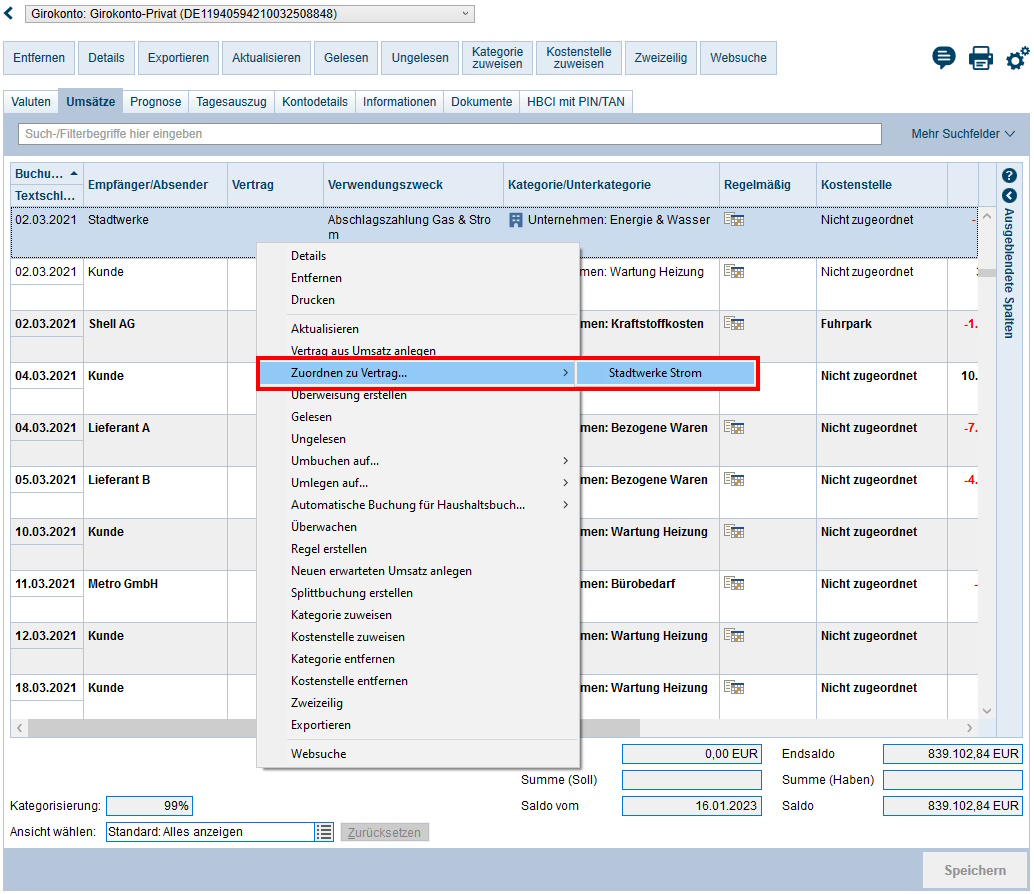
Task: Mark as Gelesen via toolbar button
Action: point(346,58)
